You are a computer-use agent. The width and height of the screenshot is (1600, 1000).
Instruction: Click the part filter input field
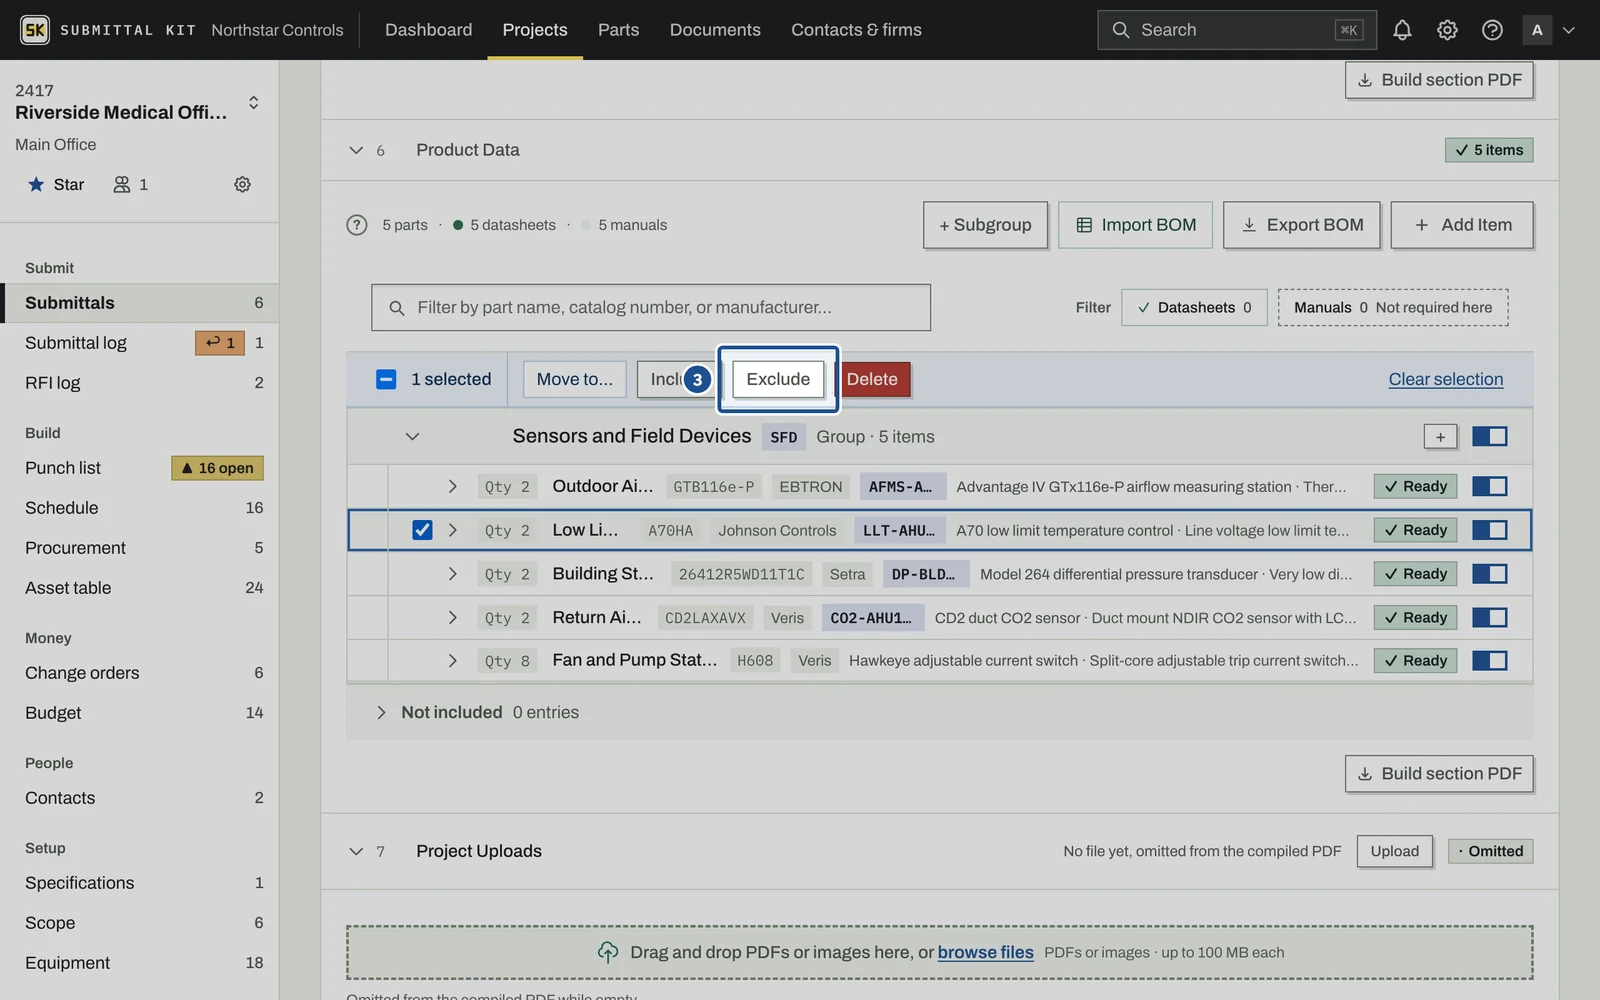click(x=651, y=307)
